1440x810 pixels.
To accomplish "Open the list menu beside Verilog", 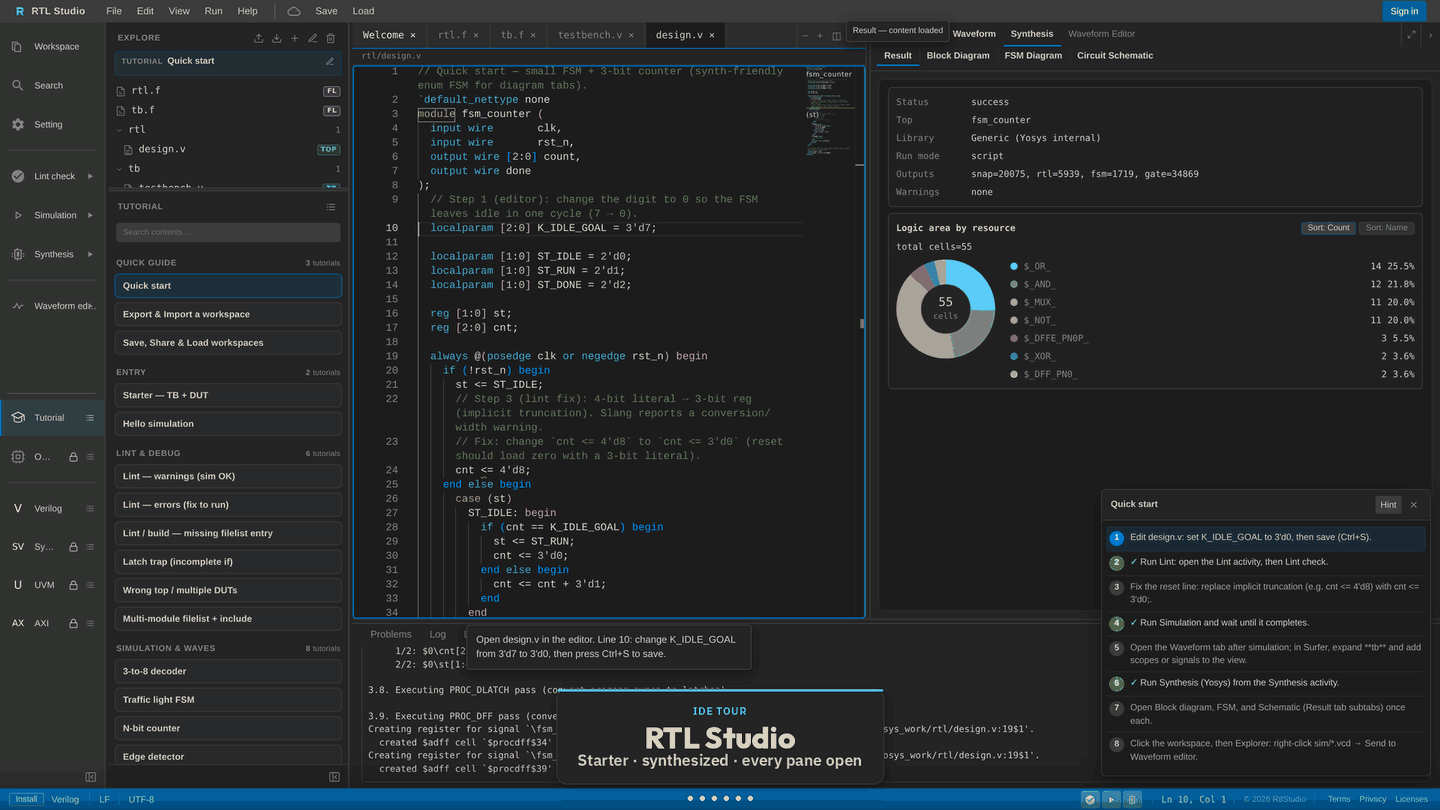I will click(x=90, y=508).
